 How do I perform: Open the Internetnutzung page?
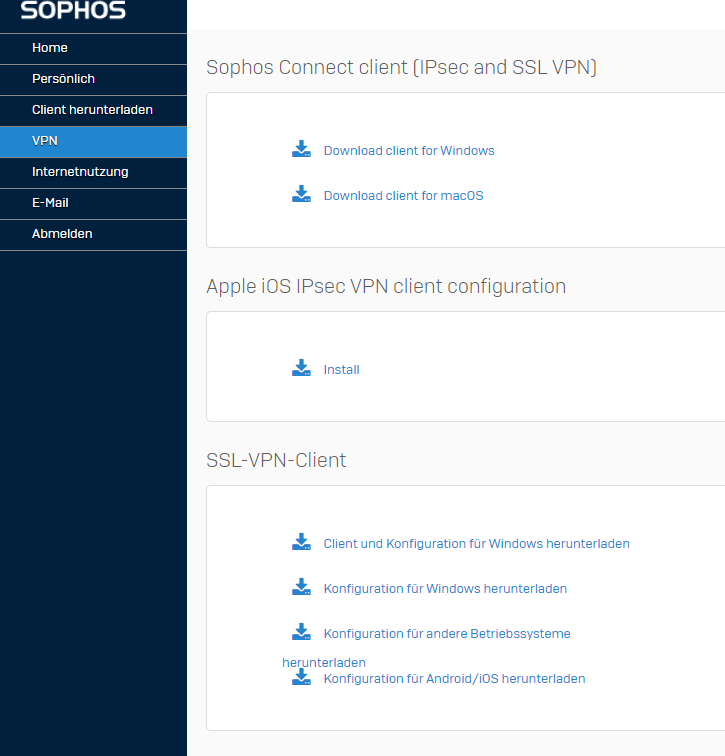(x=80, y=172)
